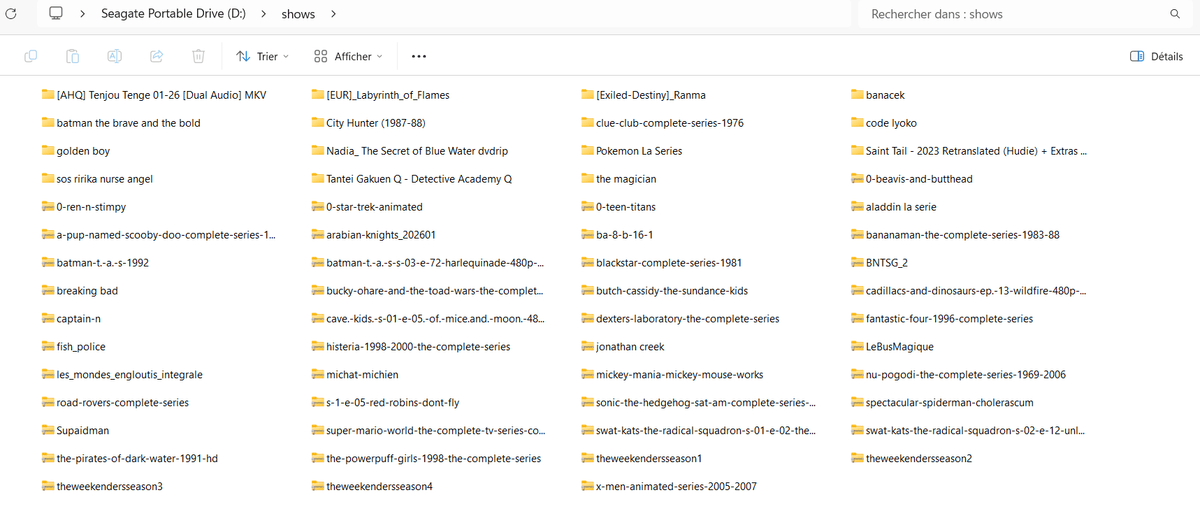Screen dimensions: 1200x528
Task: Expand the chevron after Seagate Portable Drive (D:)
Action: coord(262,14)
